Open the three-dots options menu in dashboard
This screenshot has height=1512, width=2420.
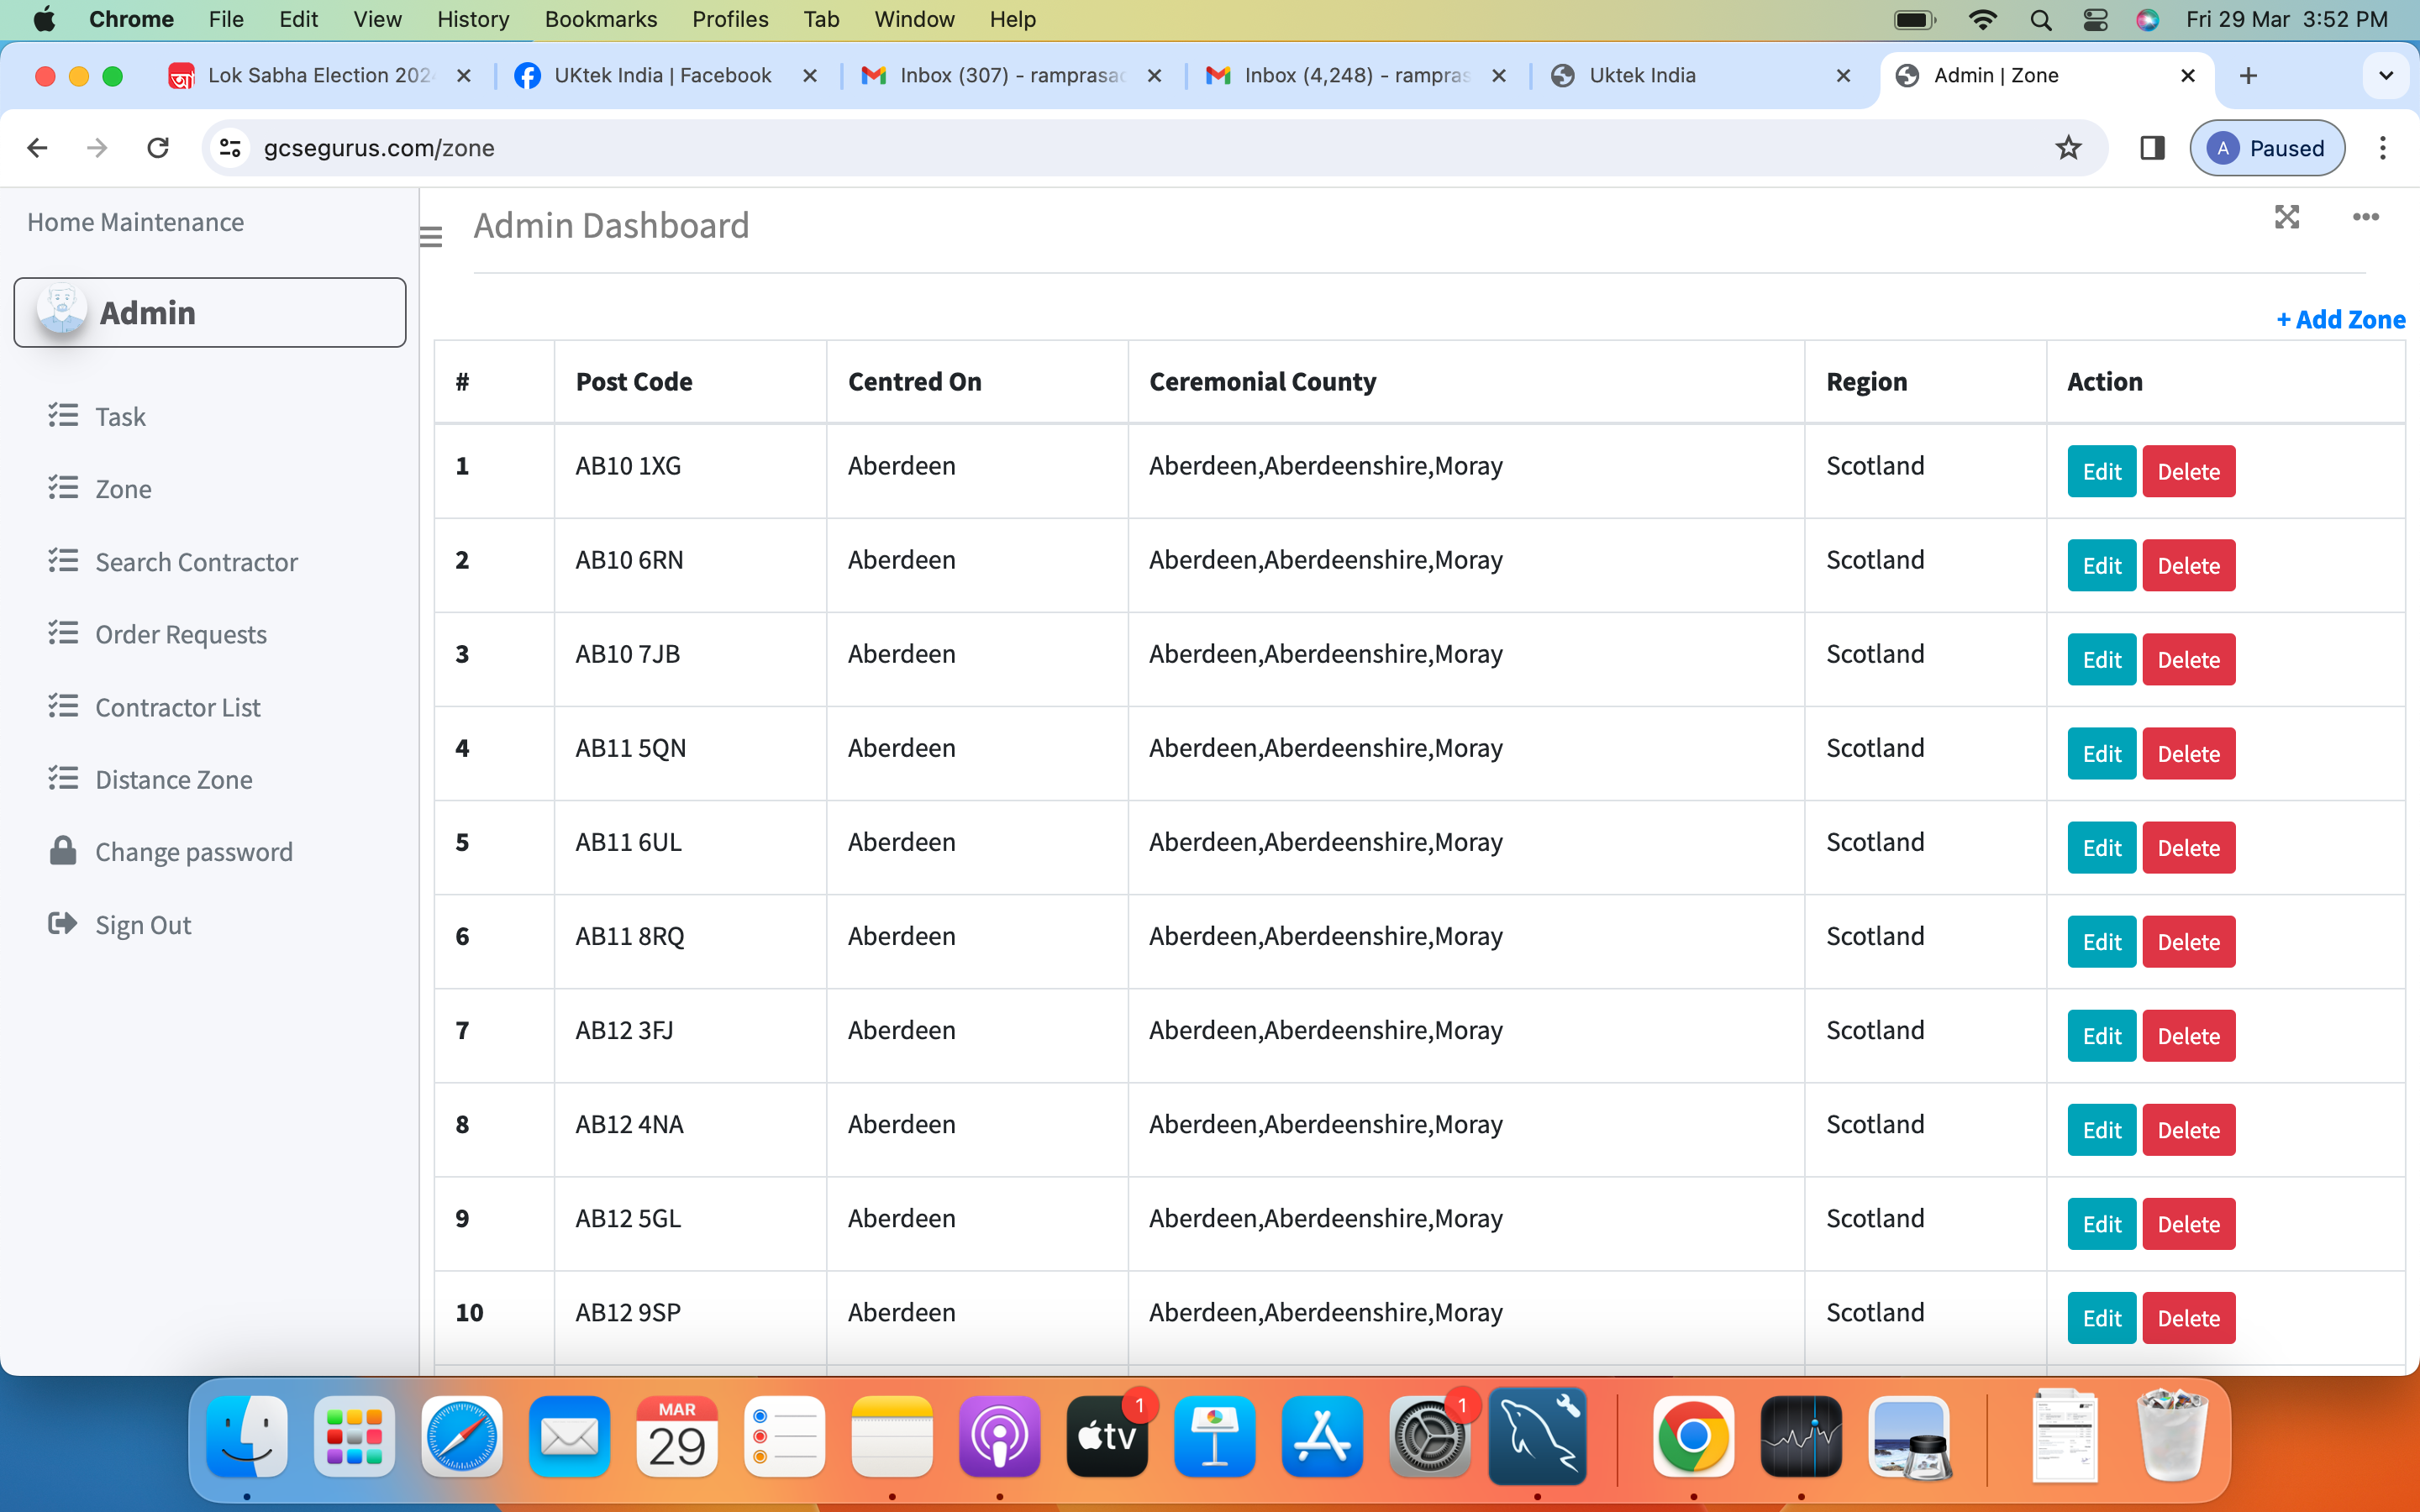(2365, 217)
